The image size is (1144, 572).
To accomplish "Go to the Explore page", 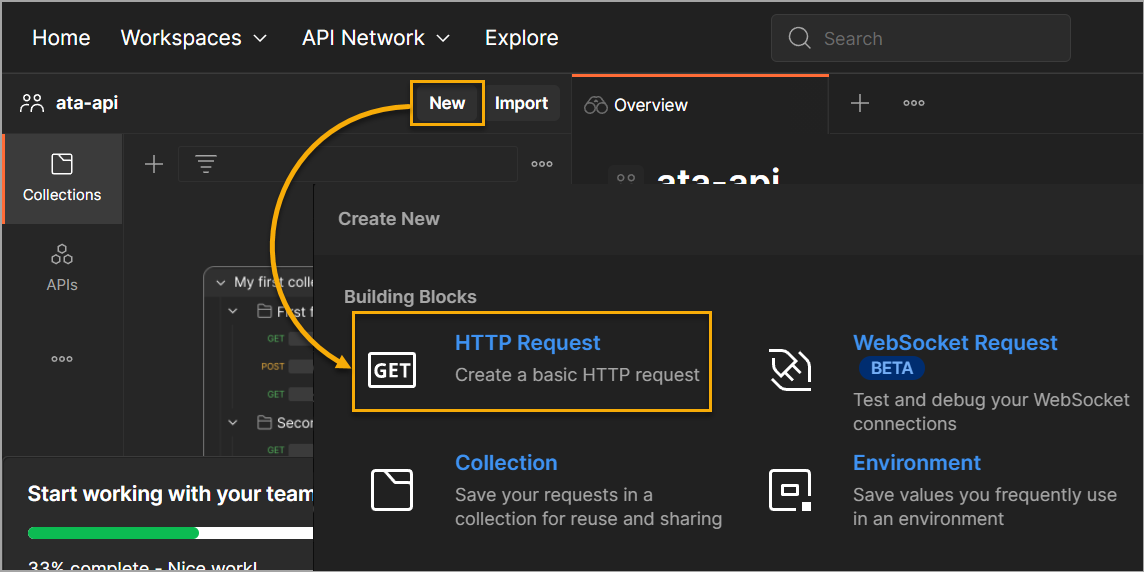I will coord(522,38).
